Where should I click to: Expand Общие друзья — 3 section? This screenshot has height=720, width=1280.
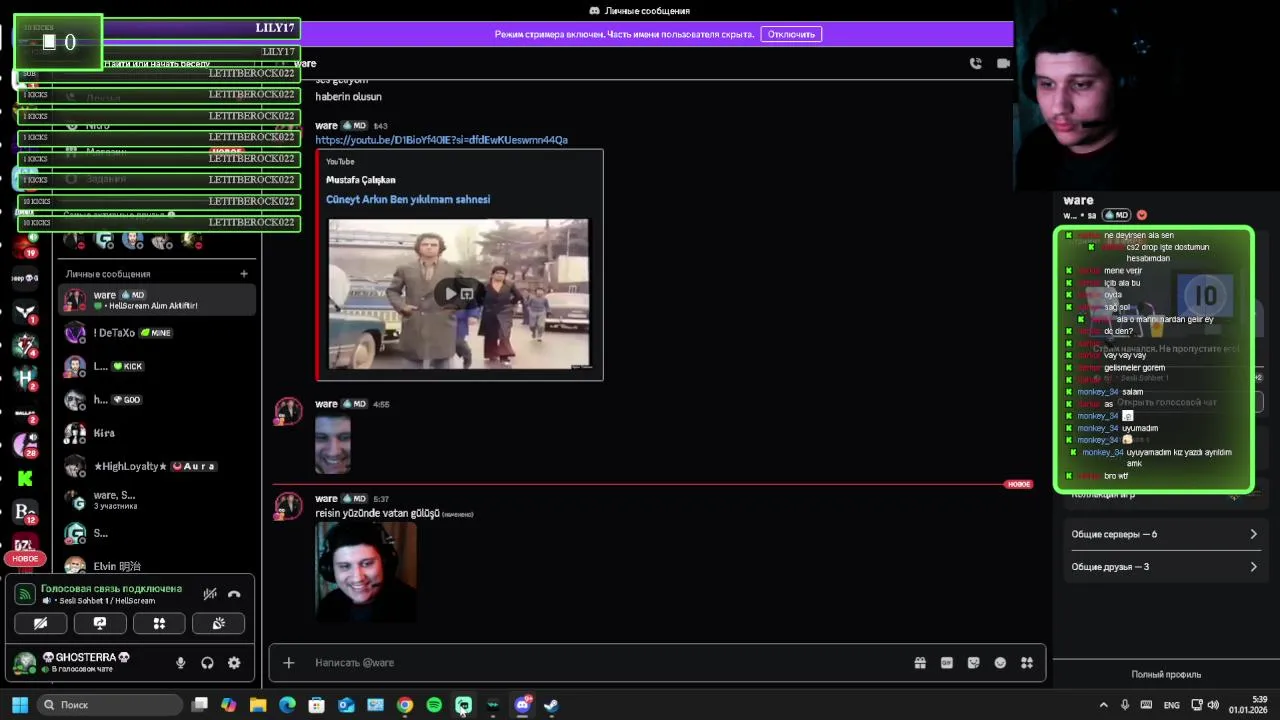(x=1164, y=567)
